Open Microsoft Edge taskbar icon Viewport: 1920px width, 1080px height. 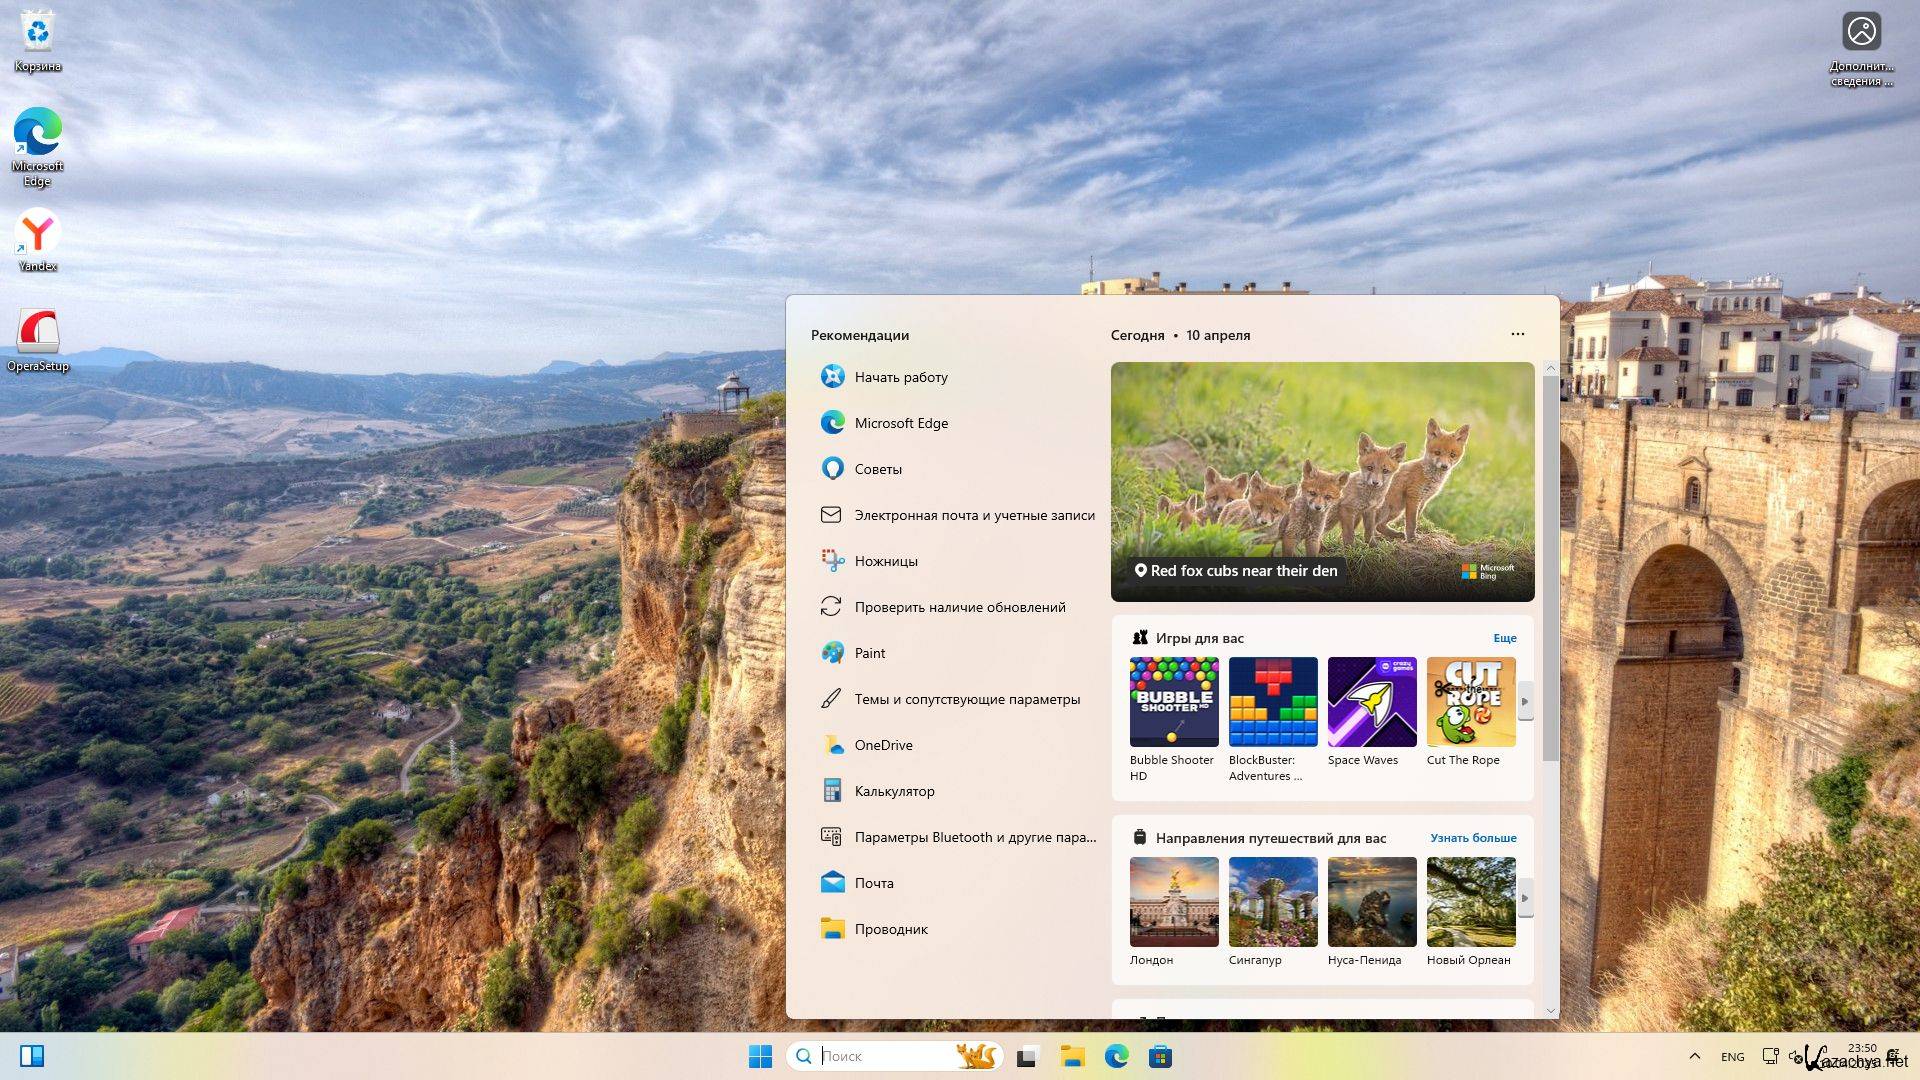(1116, 1056)
